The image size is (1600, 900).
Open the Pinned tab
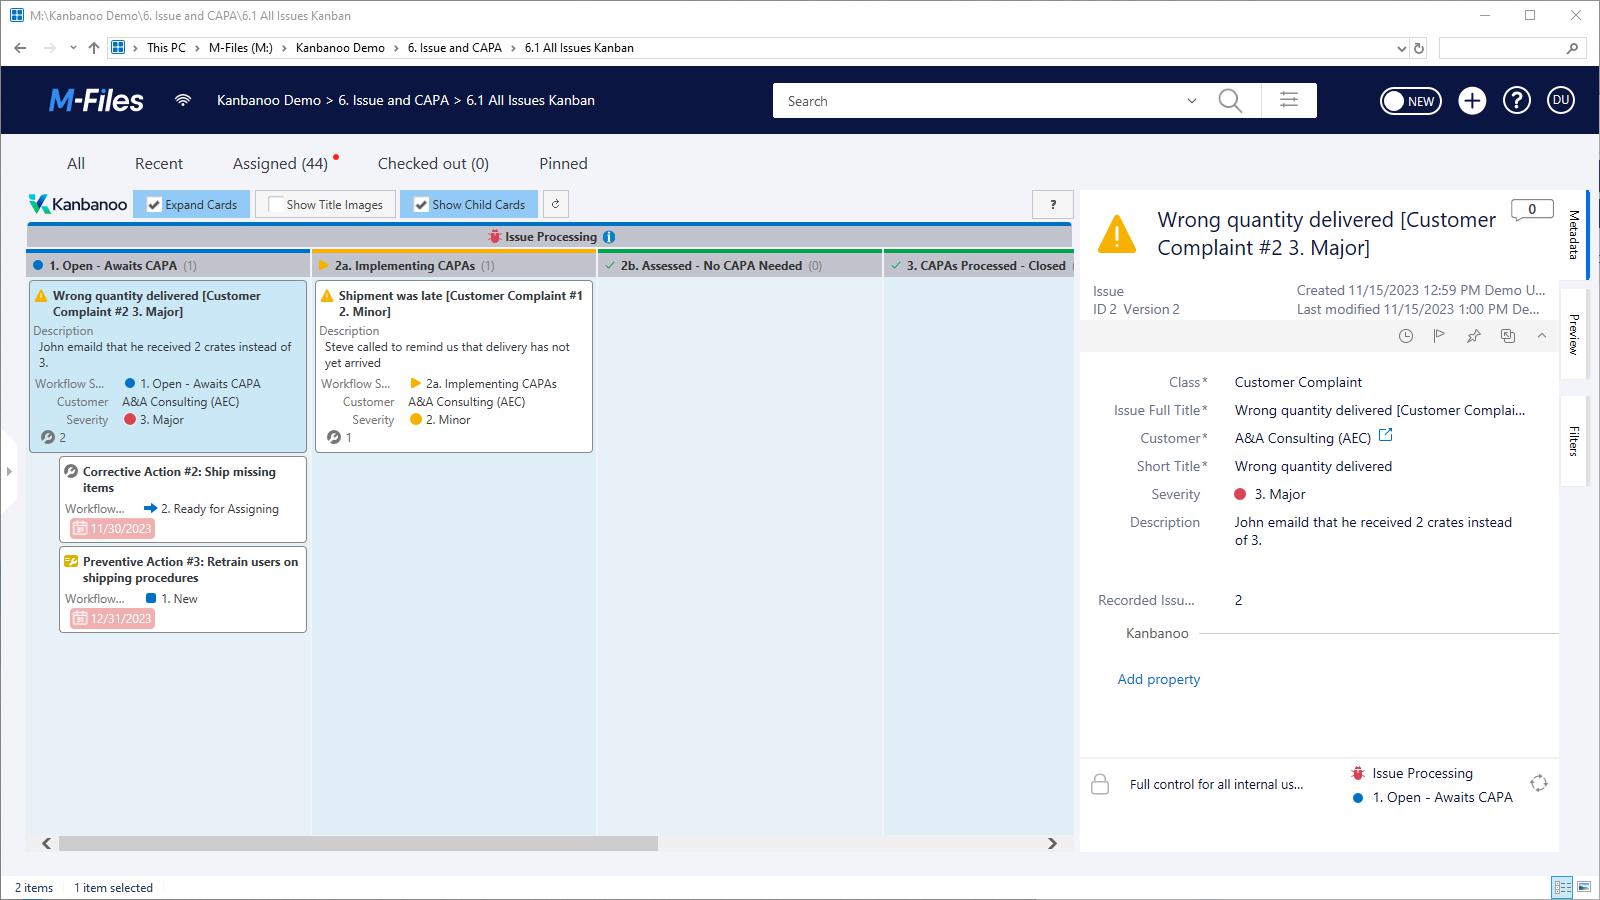pyautogui.click(x=563, y=163)
